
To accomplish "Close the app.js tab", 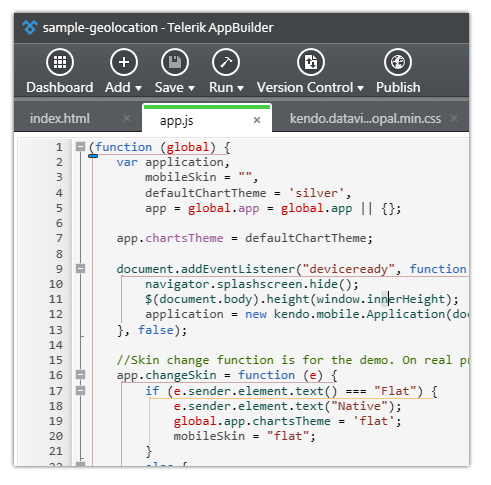I will point(257,120).
